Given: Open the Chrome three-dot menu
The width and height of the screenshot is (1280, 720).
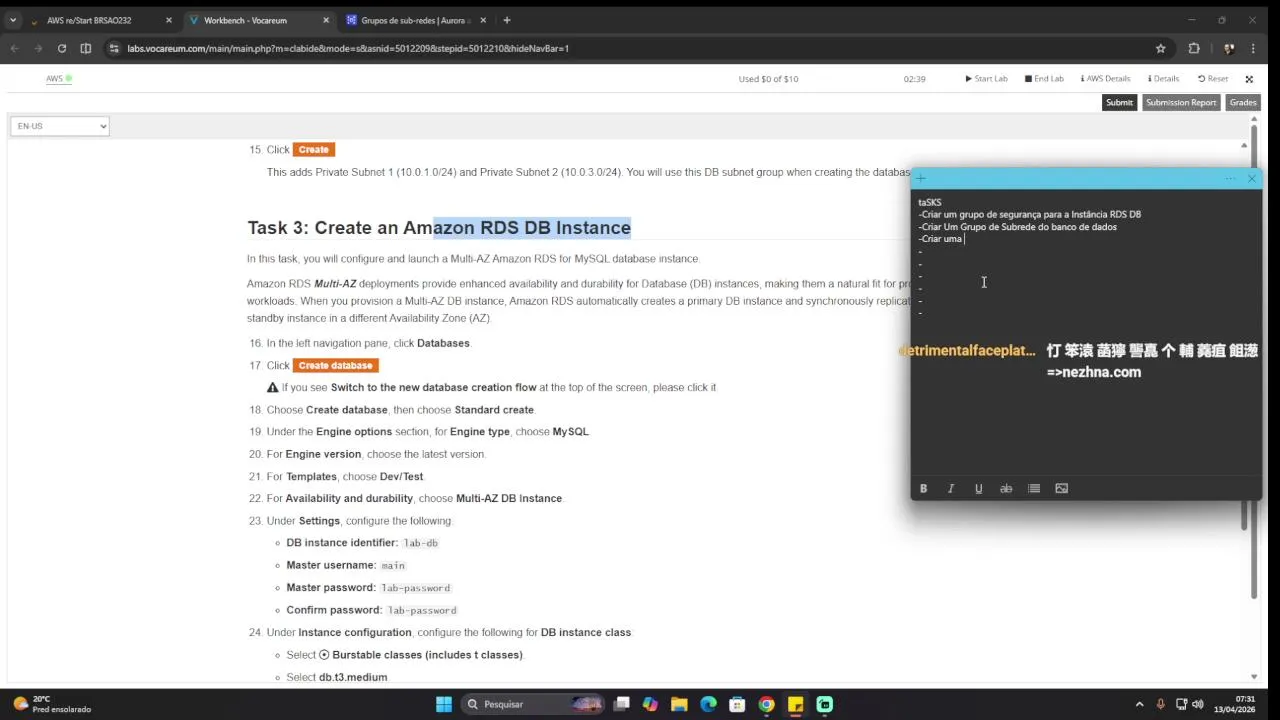Looking at the screenshot, I should click(x=1254, y=48).
